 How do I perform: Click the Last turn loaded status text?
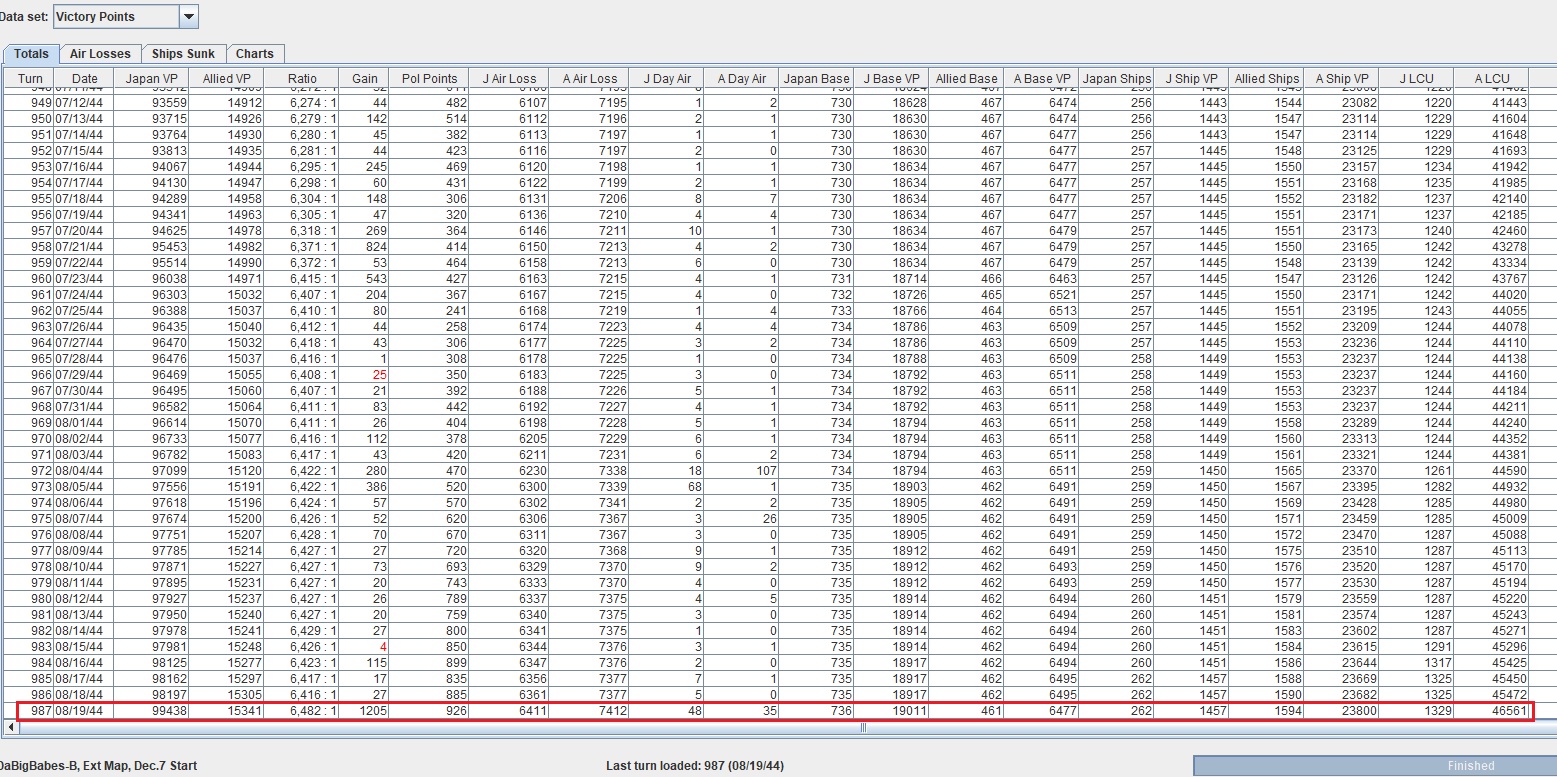(695, 766)
